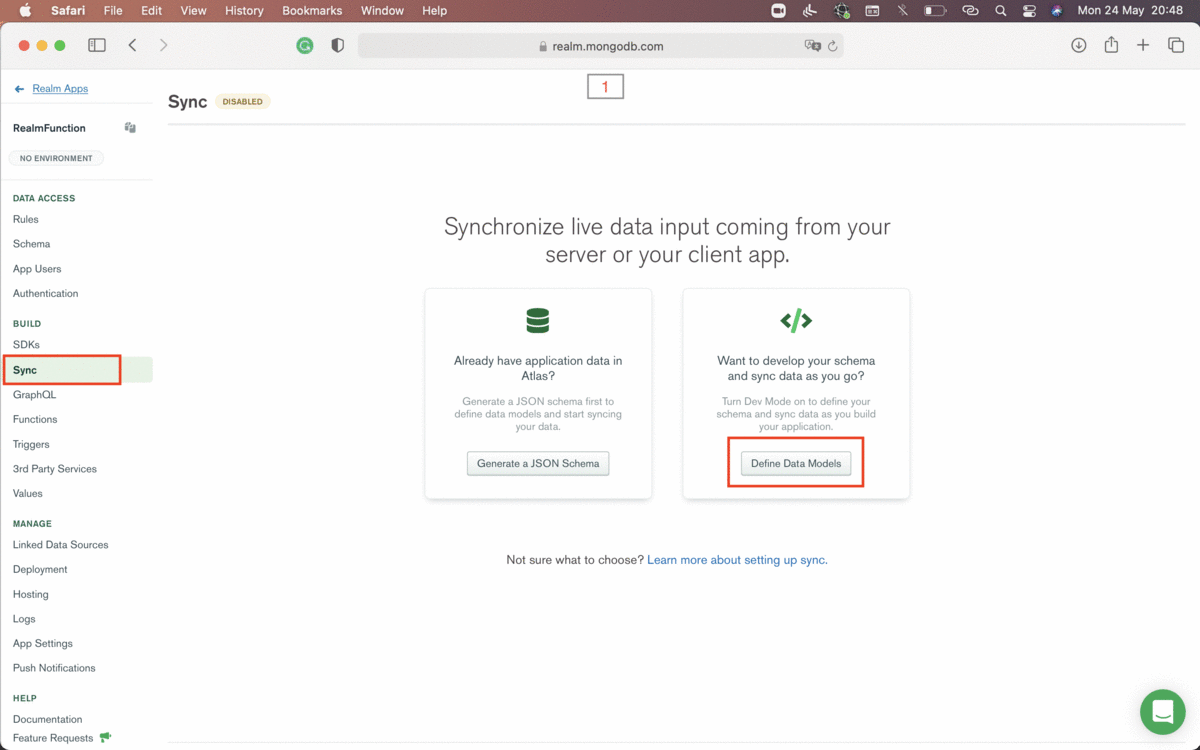This screenshot has width=1200, height=750.
Task: Go to App Users
Action: tap(37, 269)
